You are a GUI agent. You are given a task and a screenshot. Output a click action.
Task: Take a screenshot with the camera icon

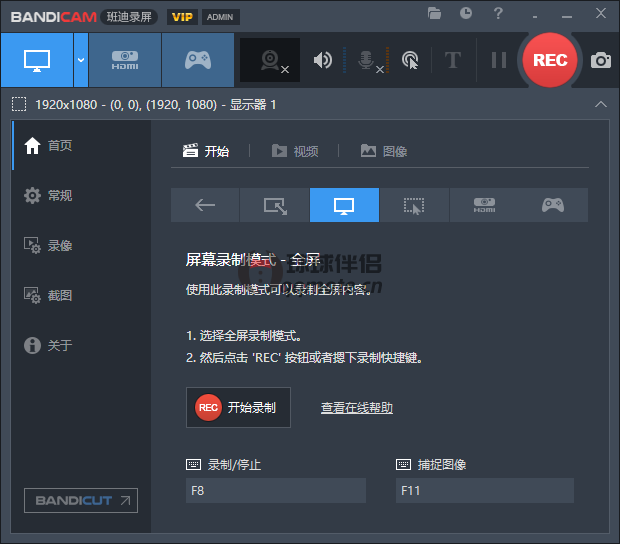click(600, 60)
